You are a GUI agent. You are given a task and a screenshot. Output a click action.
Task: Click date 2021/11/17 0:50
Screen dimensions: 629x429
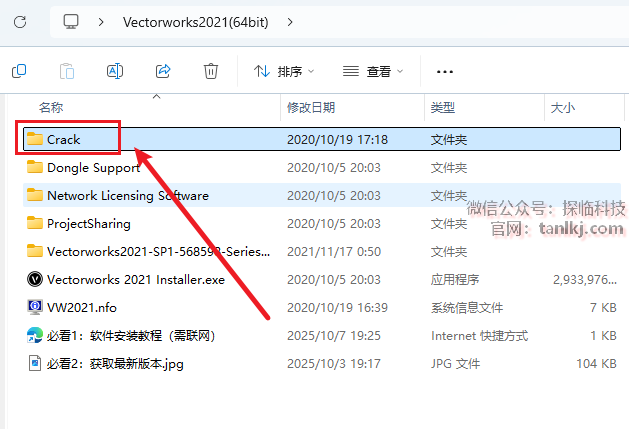coord(334,252)
